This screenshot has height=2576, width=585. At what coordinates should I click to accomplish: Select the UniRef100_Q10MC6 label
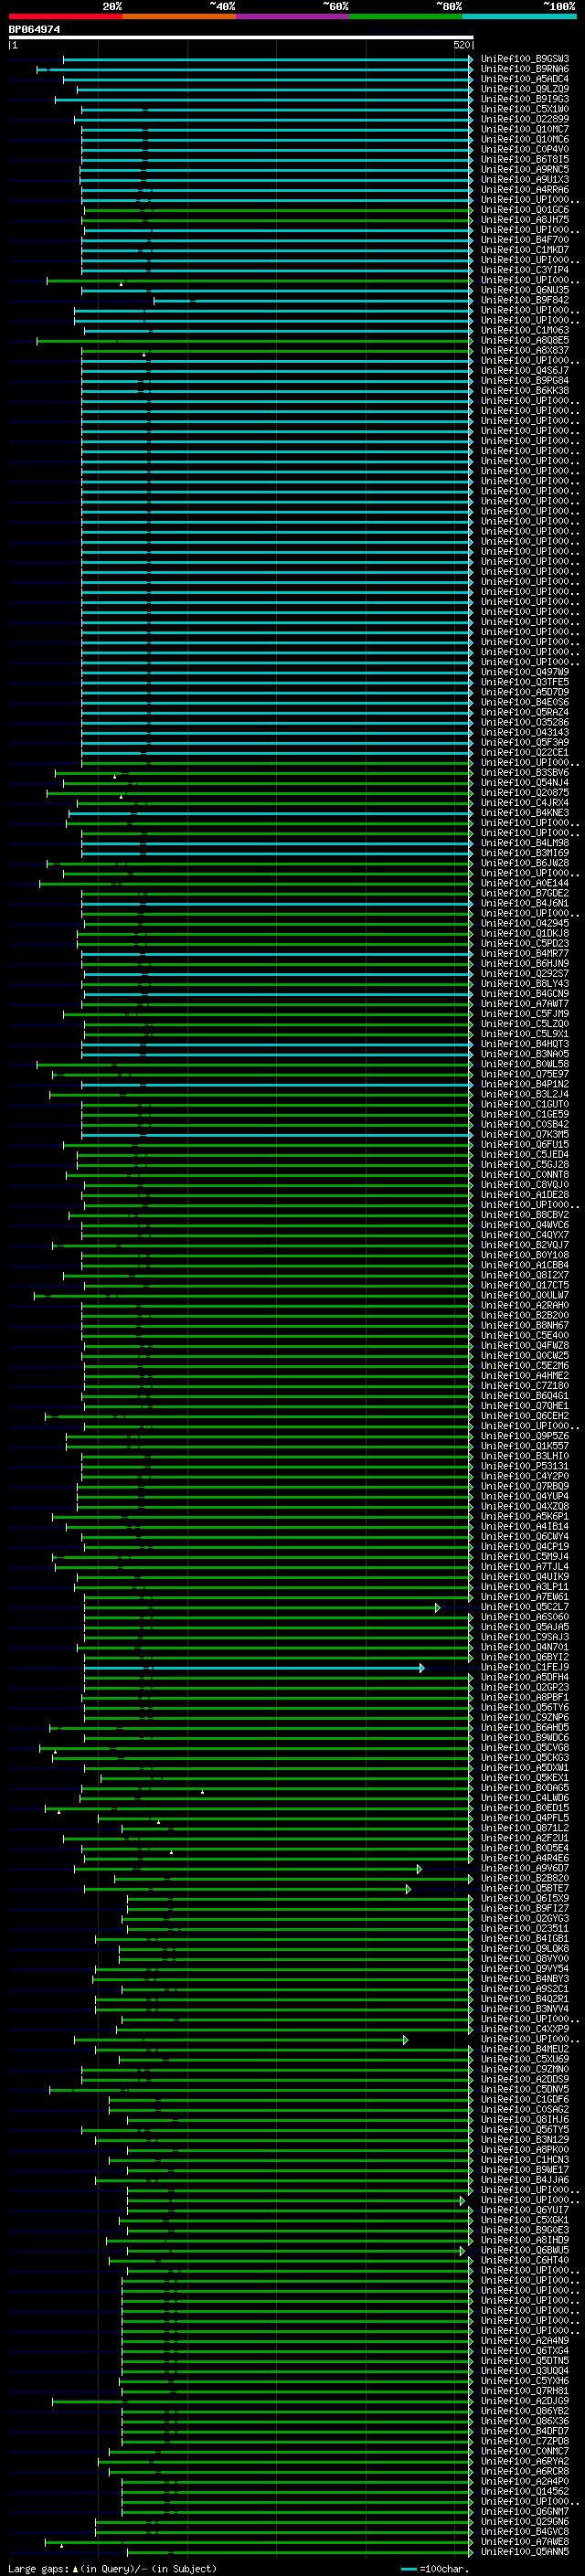coord(525,139)
